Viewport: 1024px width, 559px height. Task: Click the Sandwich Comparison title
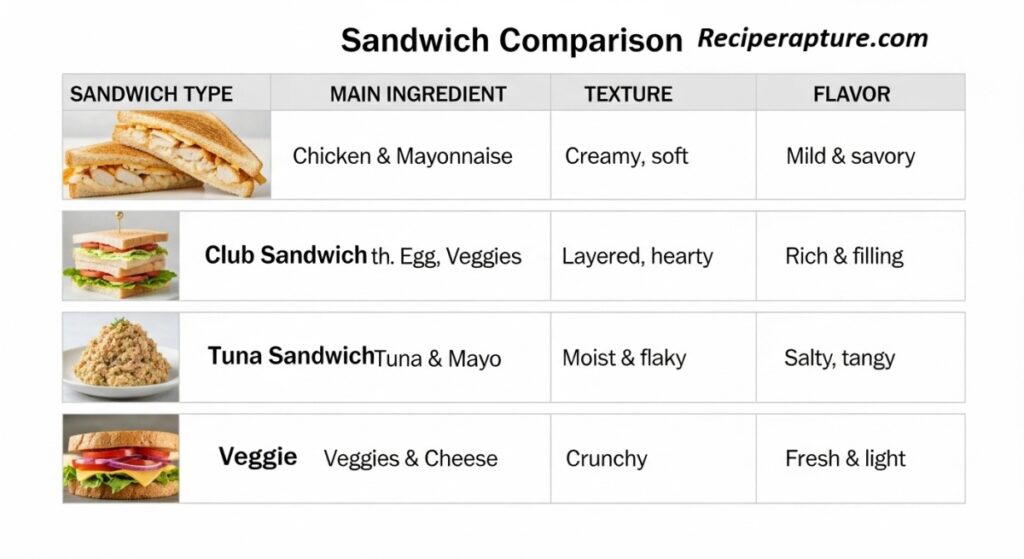pos(511,41)
